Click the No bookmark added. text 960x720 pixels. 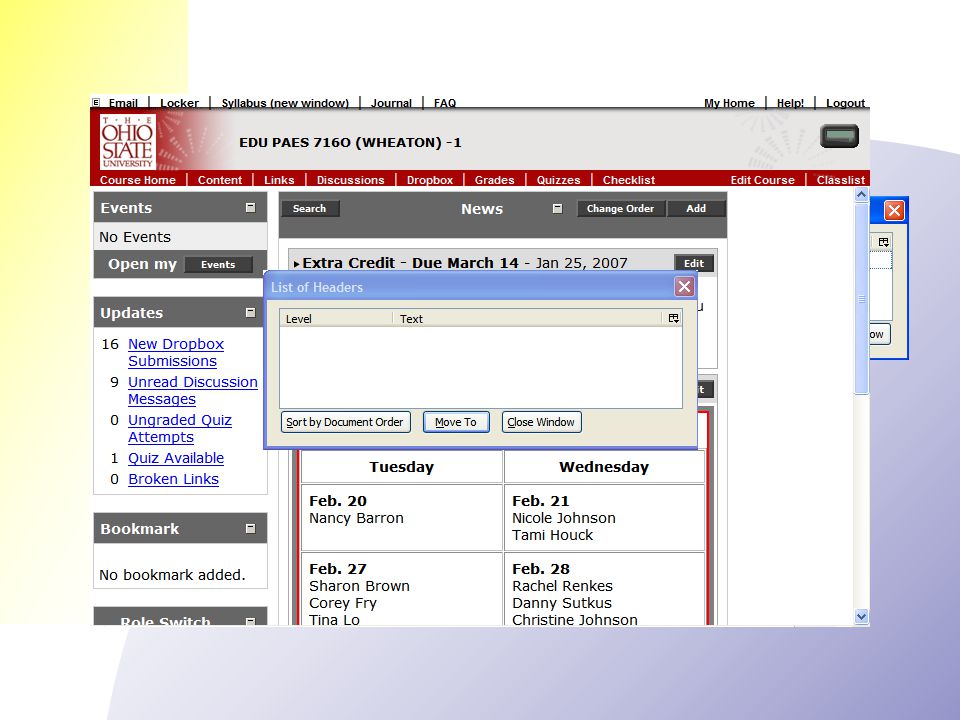point(172,575)
